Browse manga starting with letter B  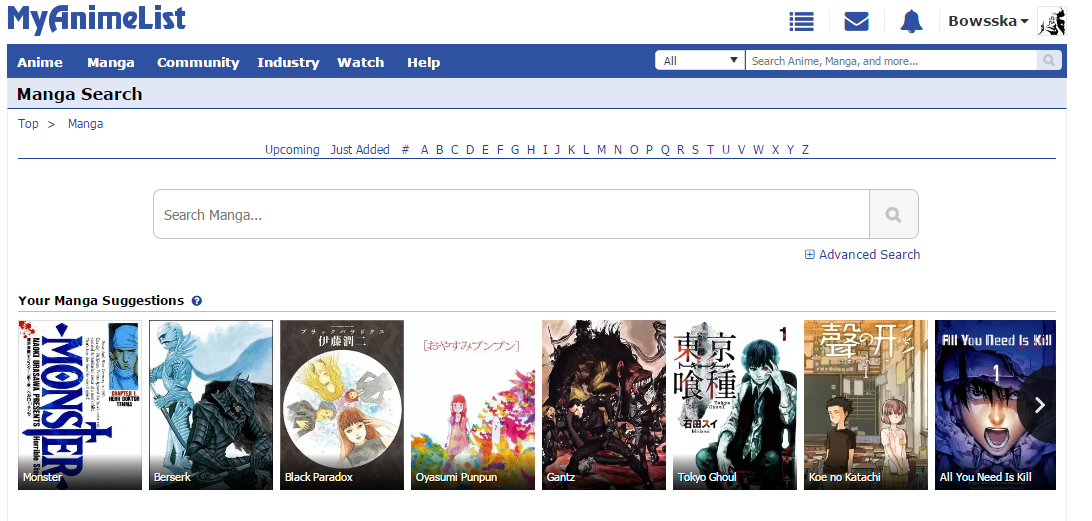(439, 149)
